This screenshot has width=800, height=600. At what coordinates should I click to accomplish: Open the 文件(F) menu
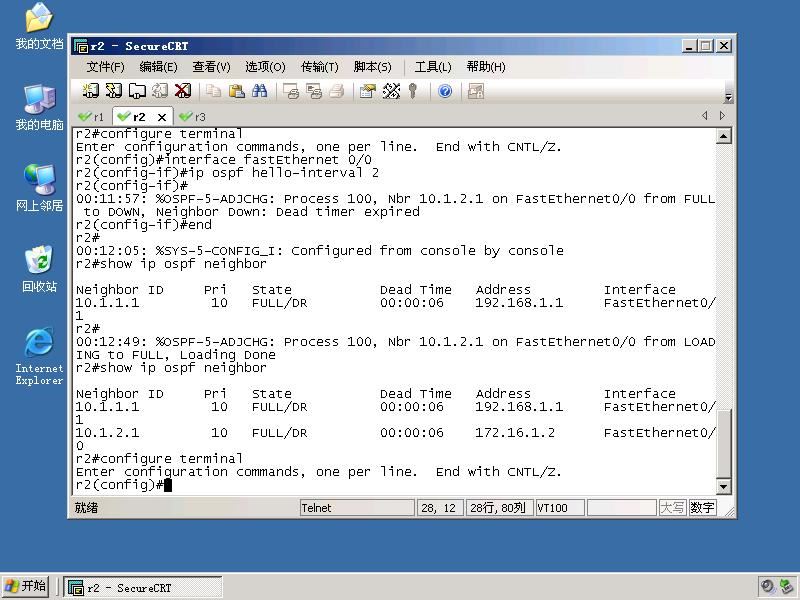tap(106, 67)
